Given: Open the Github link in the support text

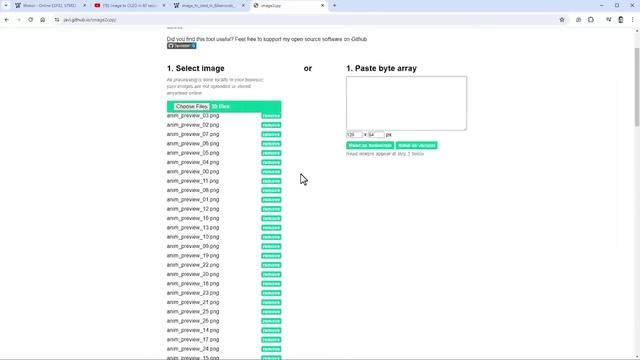Looking at the screenshot, I should click(x=359, y=39).
